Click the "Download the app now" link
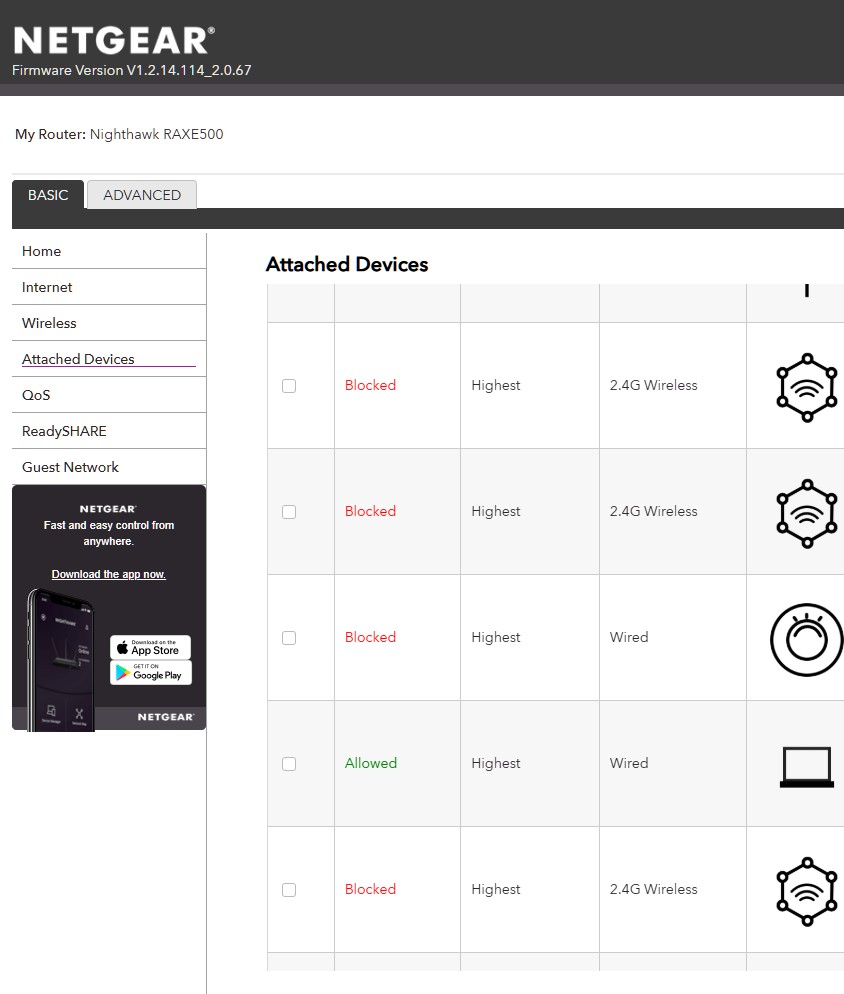844x994 pixels. (108, 574)
